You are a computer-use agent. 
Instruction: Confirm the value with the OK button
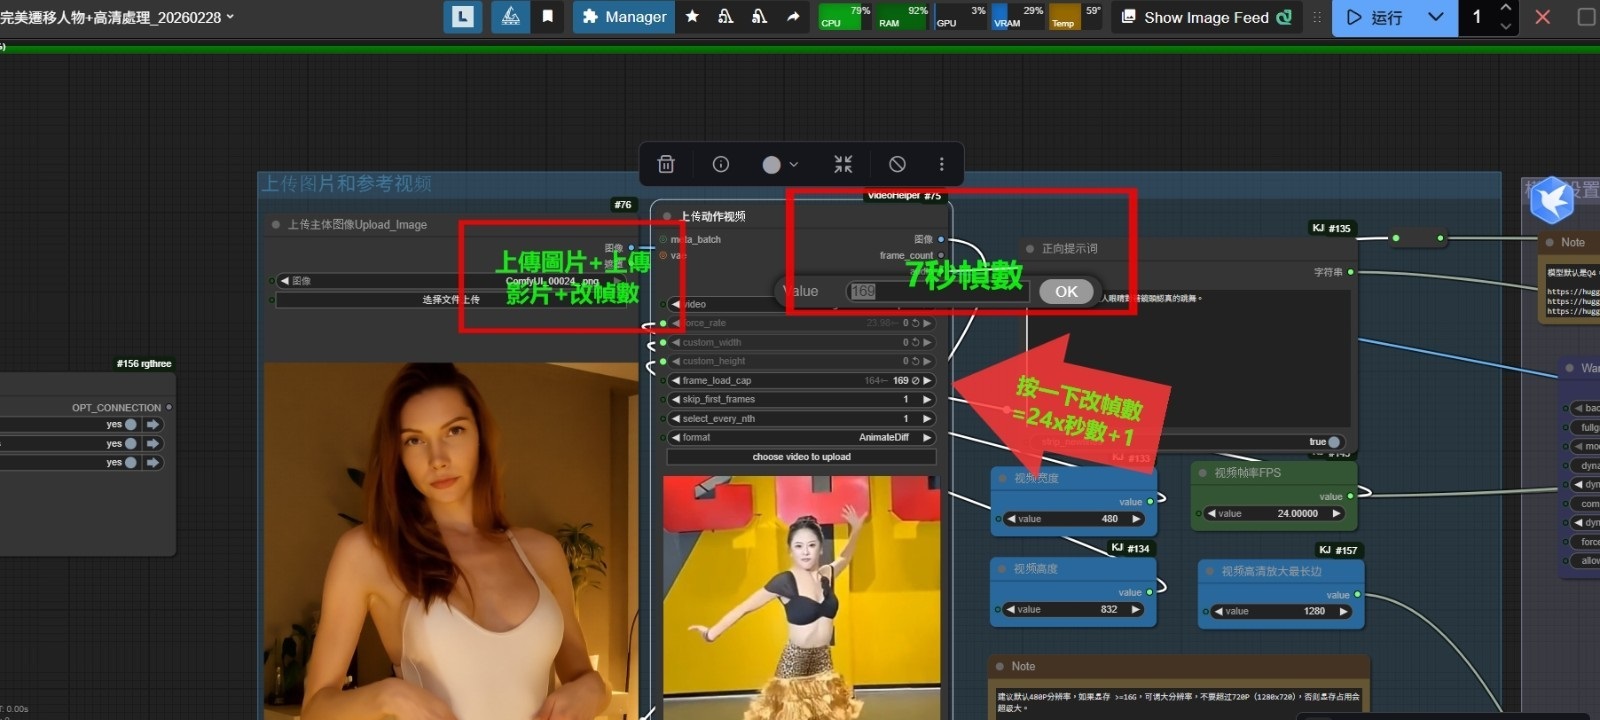click(x=1066, y=292)
